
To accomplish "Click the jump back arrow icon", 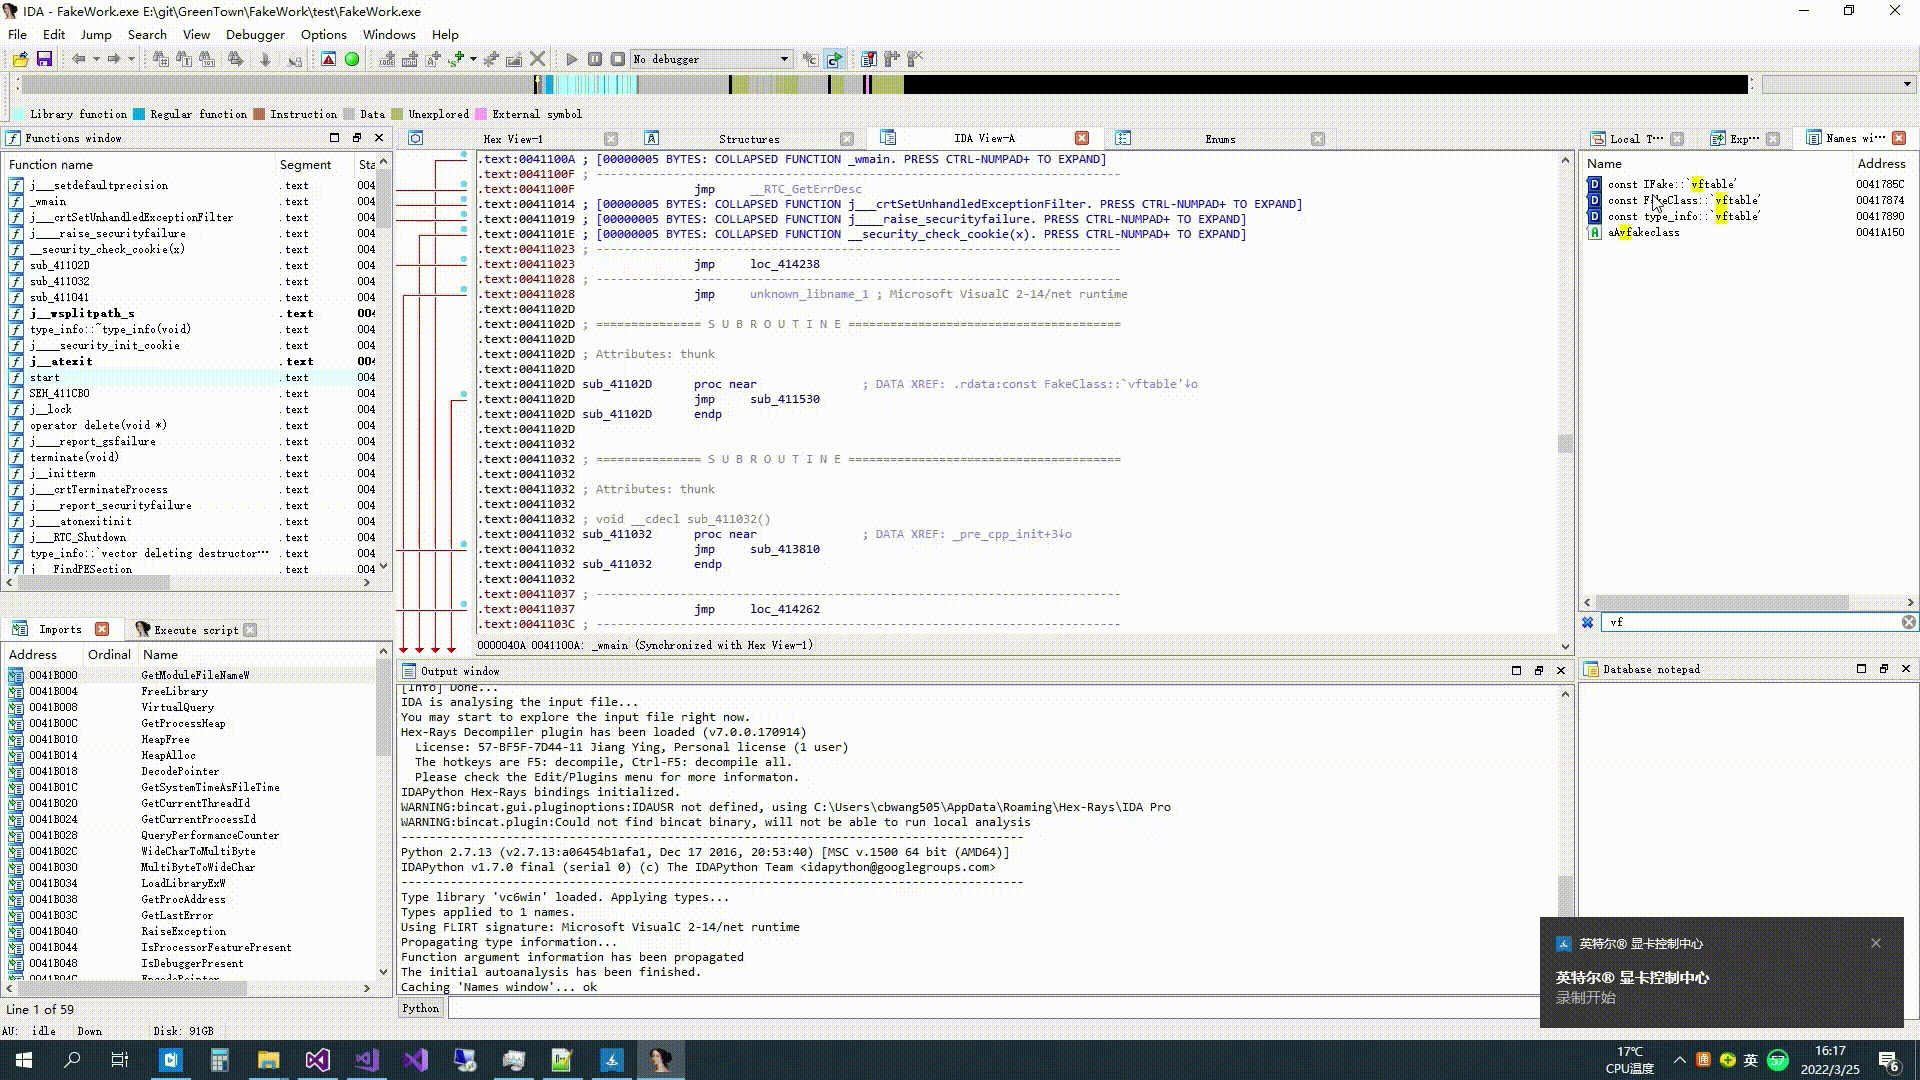I will (78, 59).
